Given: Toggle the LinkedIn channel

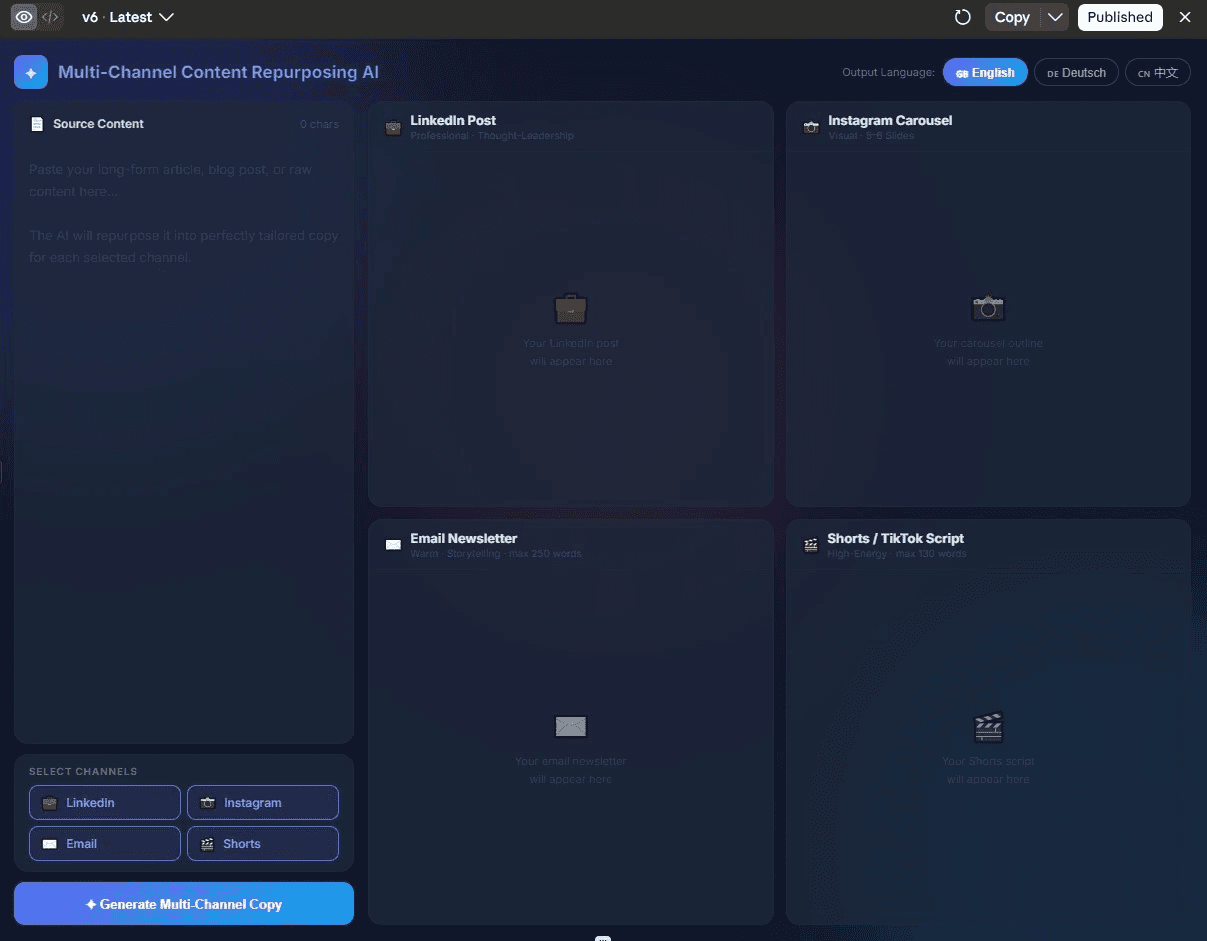Looking at the screenshot, I should [105, 802].
